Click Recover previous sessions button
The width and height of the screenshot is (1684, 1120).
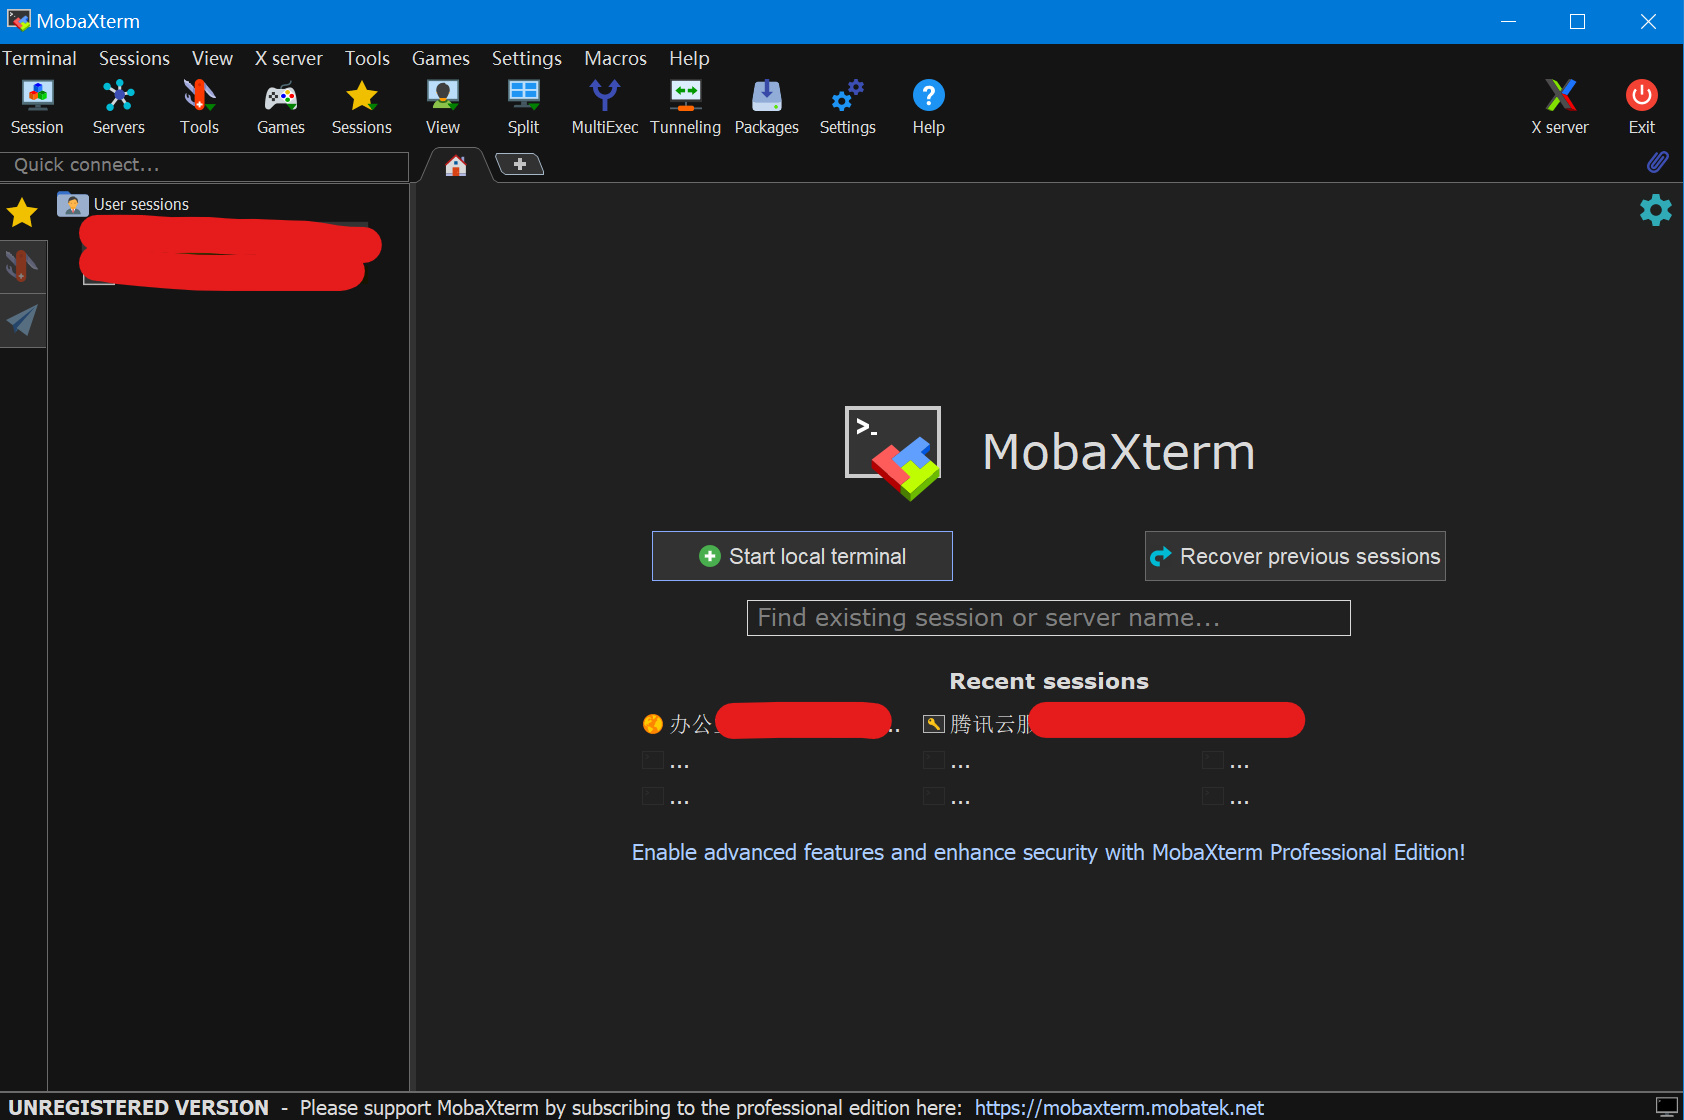(1295, 556)
